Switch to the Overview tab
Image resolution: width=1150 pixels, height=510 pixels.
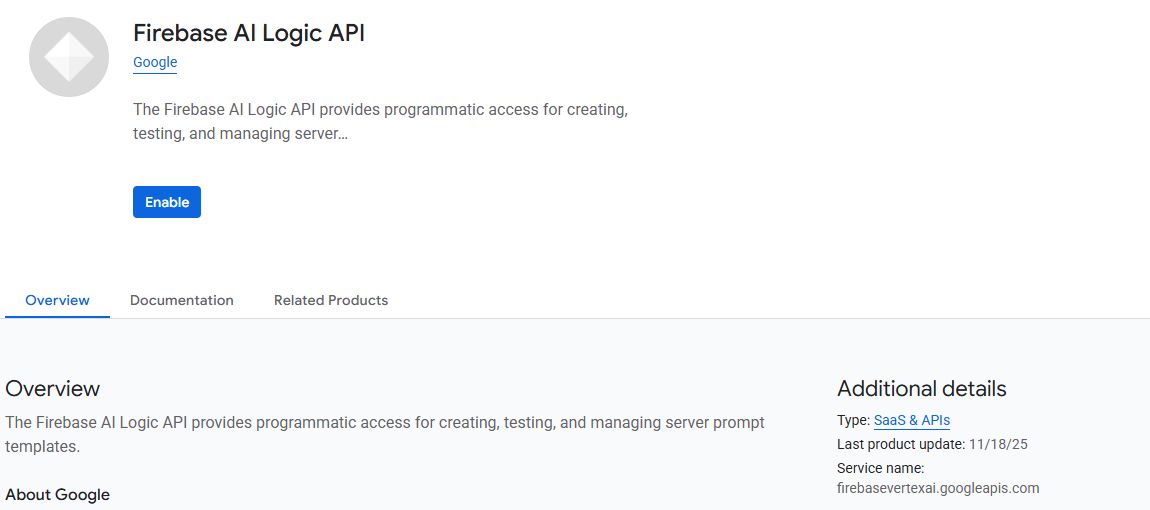57,300
